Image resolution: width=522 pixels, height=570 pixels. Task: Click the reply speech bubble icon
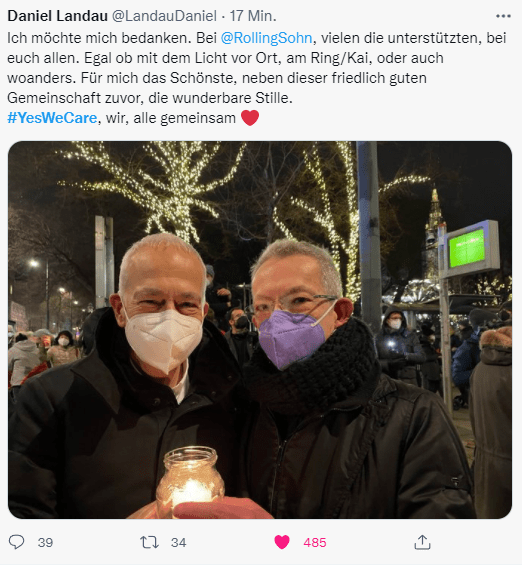16,542
